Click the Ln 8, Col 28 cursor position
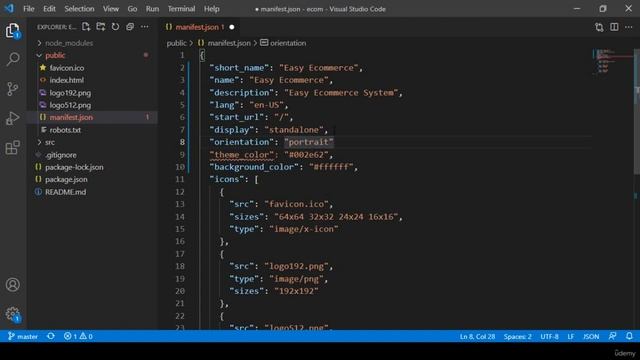Viewport: 640px width, 360px height. pyautogui.click(x=477, y=336)
